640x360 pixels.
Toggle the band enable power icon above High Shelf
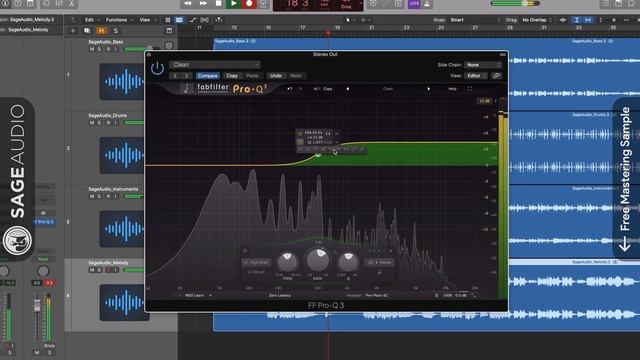(245, 251)
